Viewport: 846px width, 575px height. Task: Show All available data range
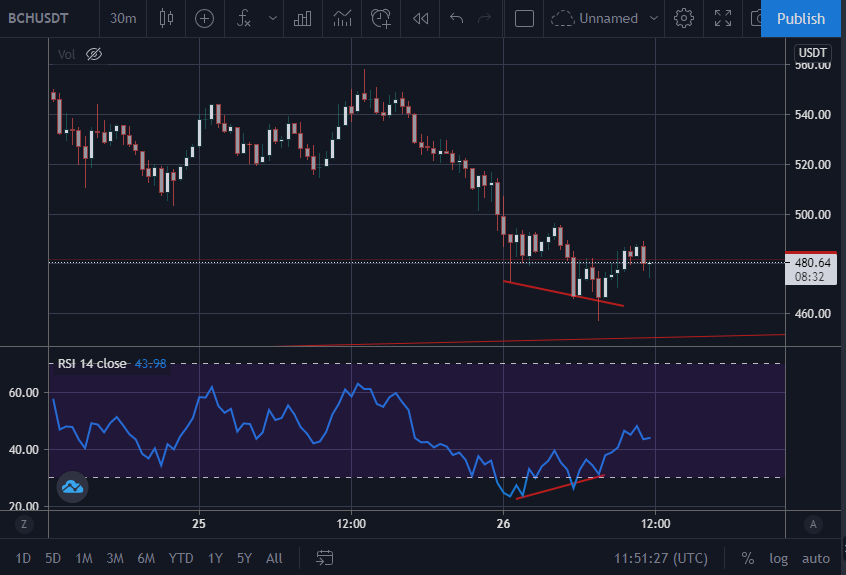pos(274,558)
